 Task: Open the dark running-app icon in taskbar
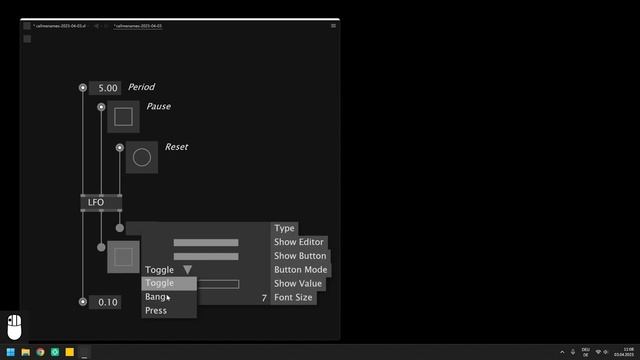[x=84, y=352]
